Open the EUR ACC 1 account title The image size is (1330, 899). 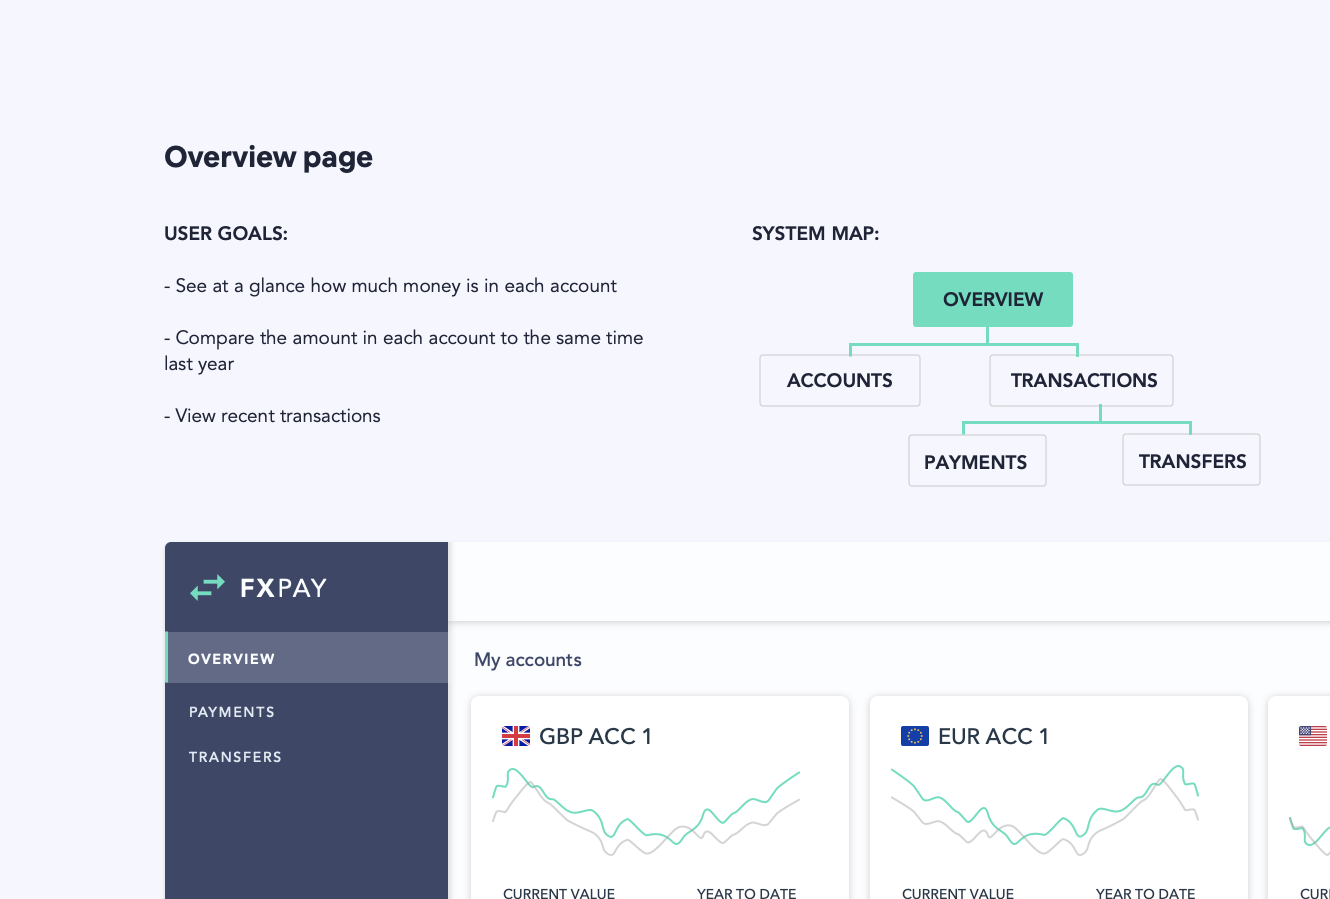[x=993, y=737]
